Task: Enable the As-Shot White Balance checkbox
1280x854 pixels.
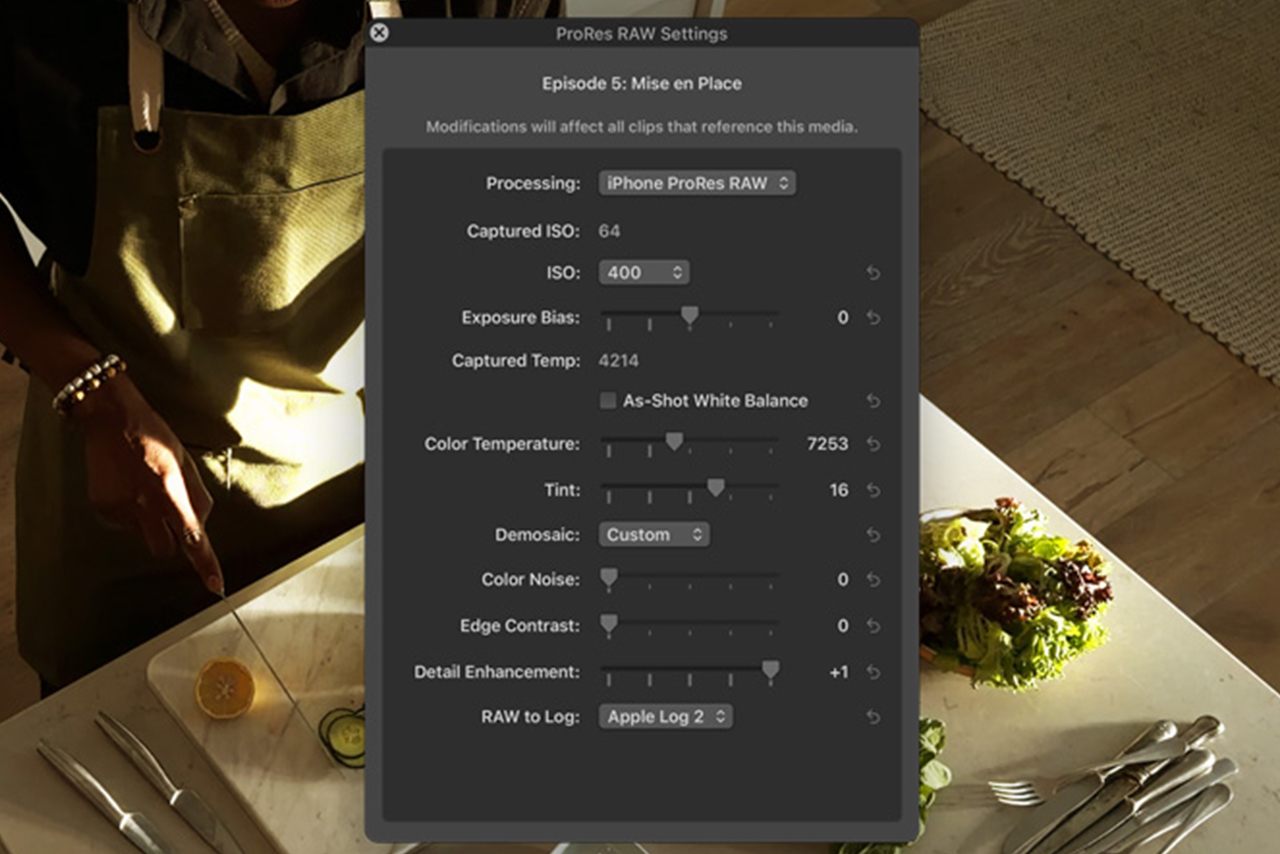Action: pos(608,401)
